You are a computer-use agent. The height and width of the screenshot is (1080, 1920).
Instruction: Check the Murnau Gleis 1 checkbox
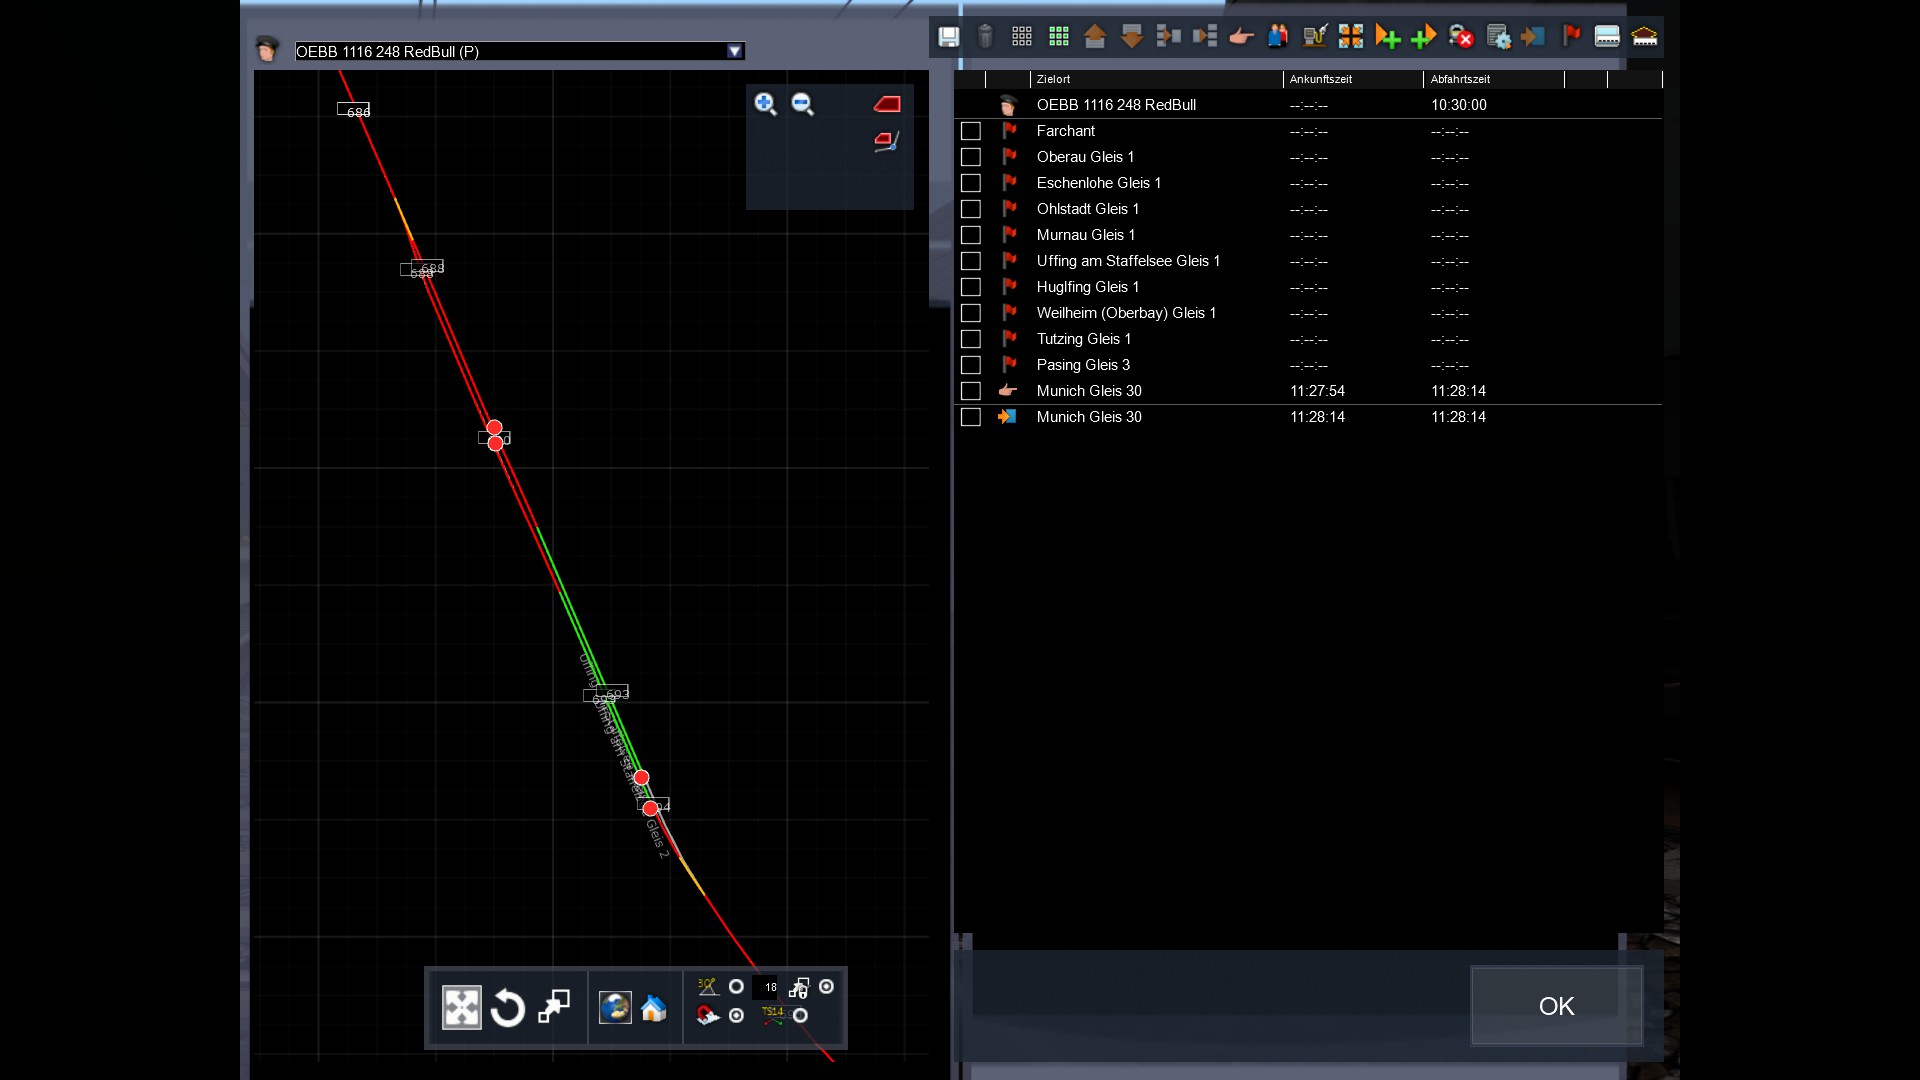(x=970, y=235)
